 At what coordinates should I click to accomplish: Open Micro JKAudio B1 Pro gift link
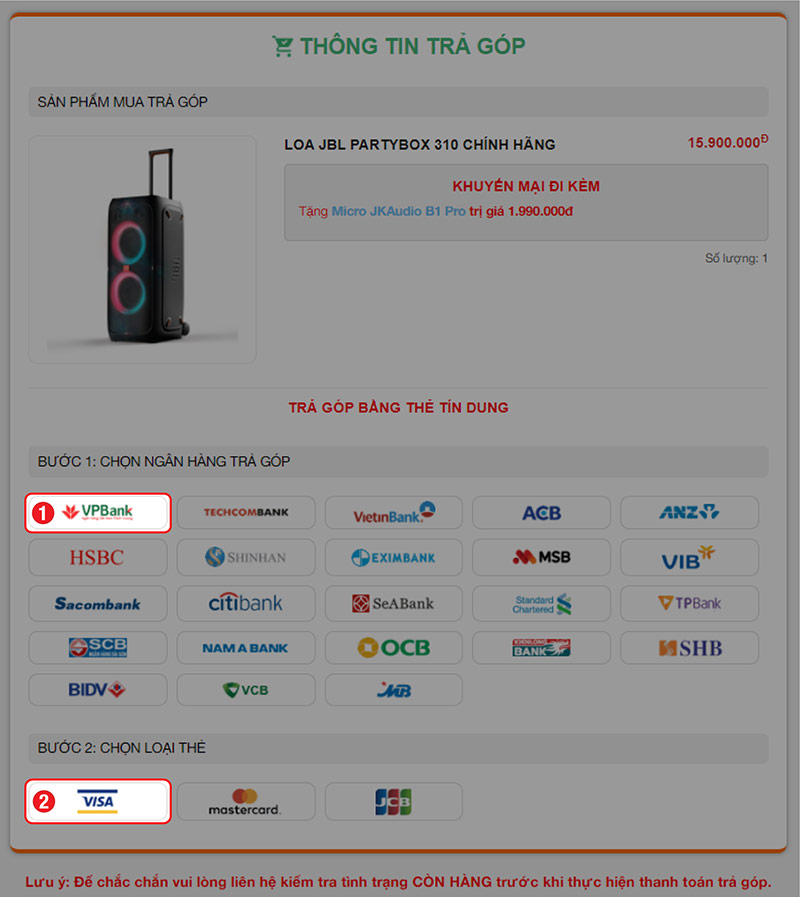tap(399, 211)
